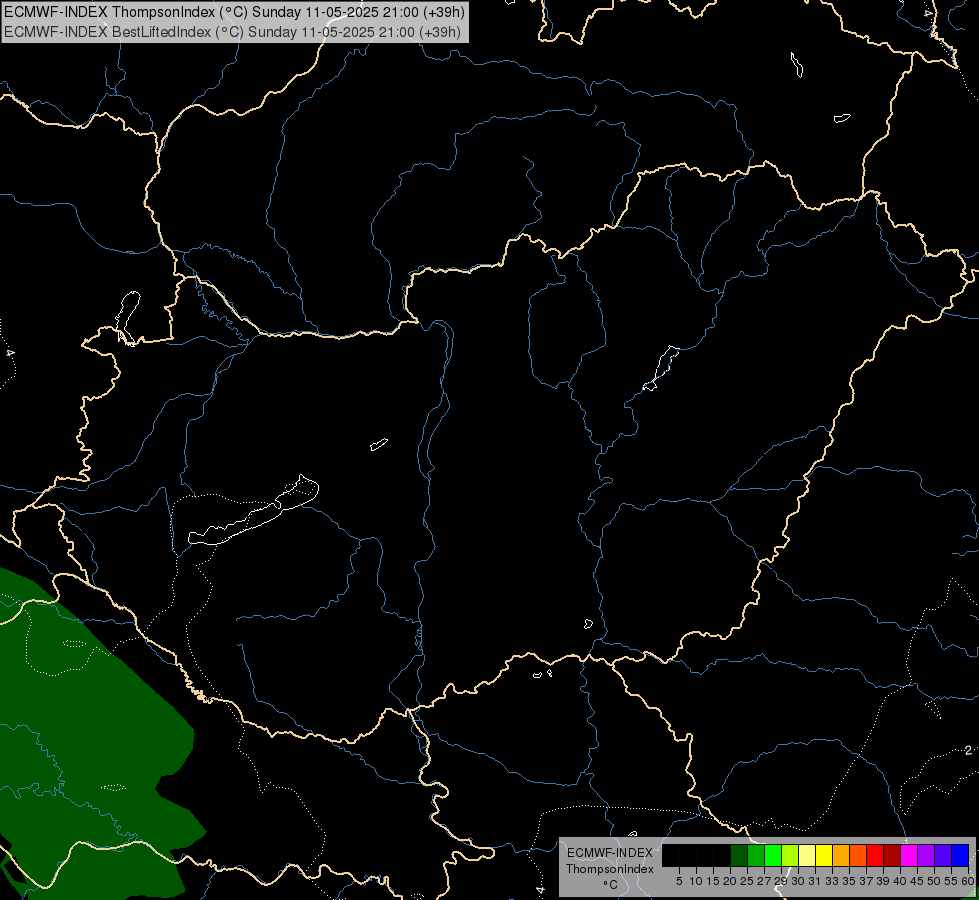Pick the pale yellow 30-31 legend swatch
979x900 pixels.
click(807, 855)
